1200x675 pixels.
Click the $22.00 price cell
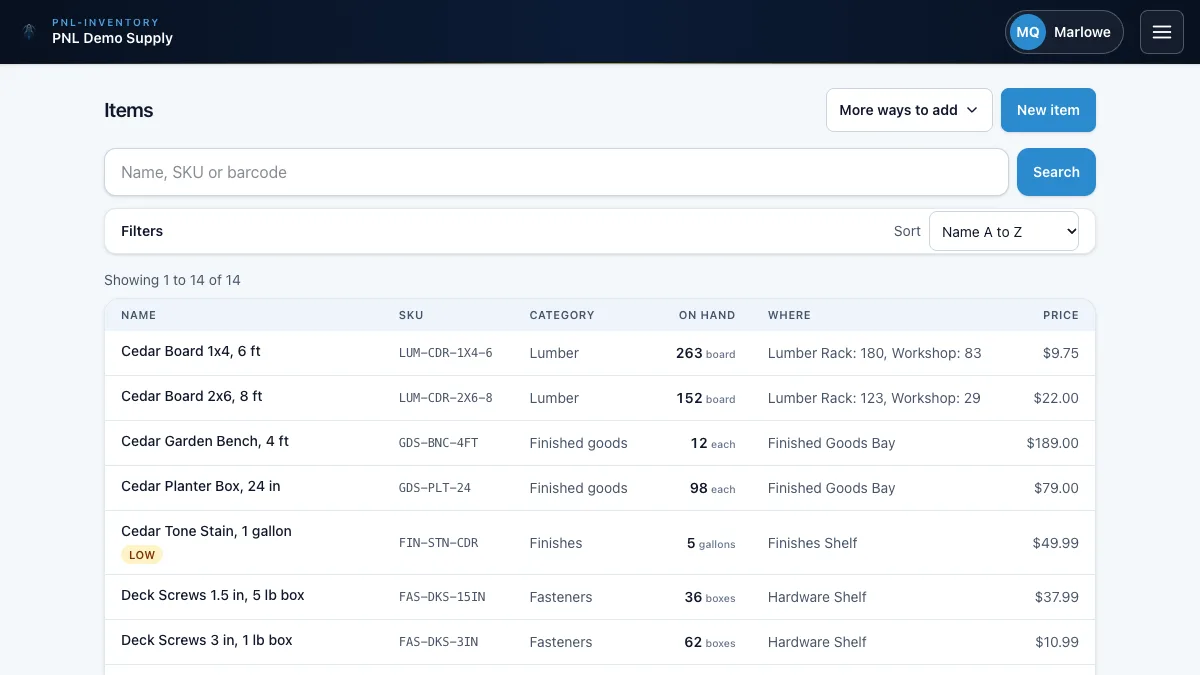(1056, 398)
